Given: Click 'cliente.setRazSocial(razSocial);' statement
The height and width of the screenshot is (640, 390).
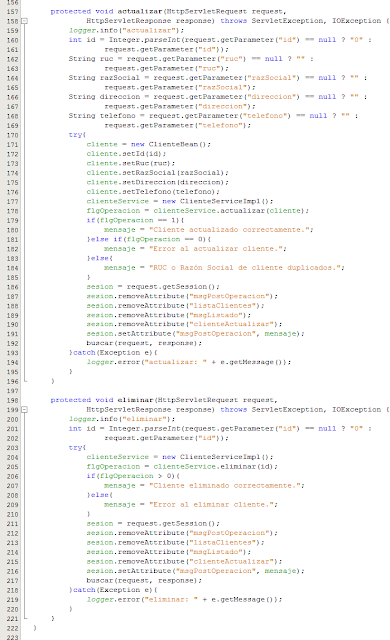Looking at the screenshot, I should coord(157,173).
